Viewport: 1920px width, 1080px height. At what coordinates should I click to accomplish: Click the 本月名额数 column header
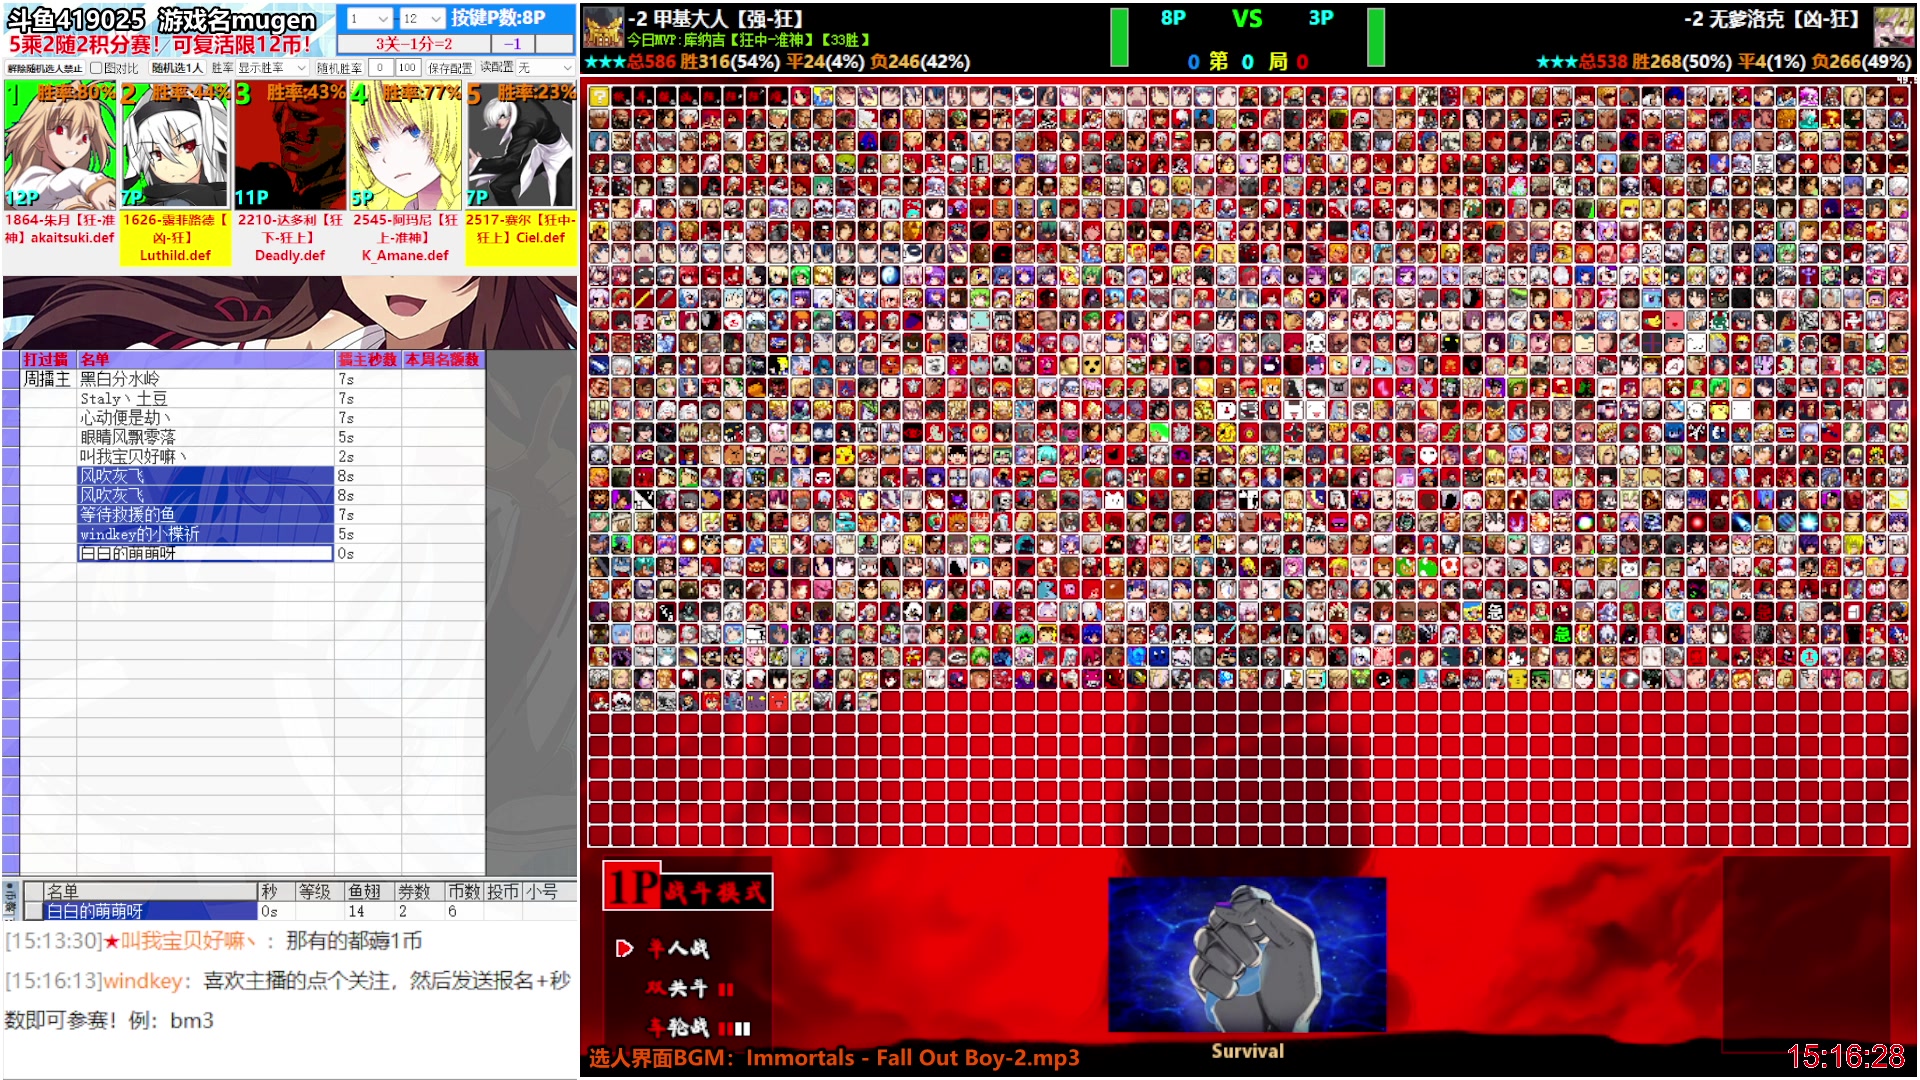point(443,359)
